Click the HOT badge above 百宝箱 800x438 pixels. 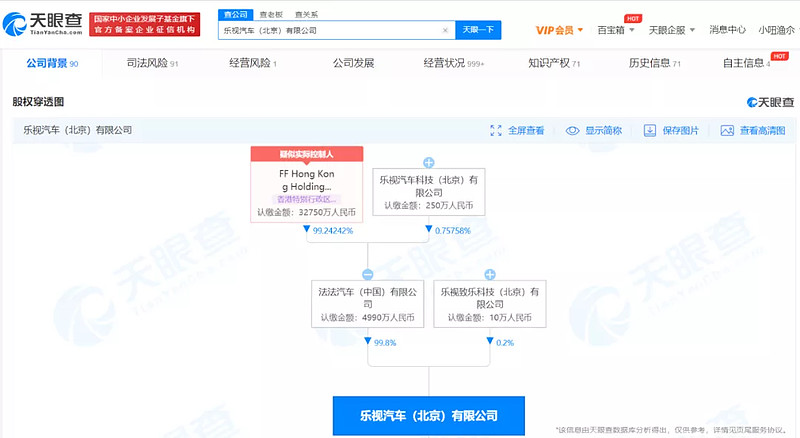[633, 18]
